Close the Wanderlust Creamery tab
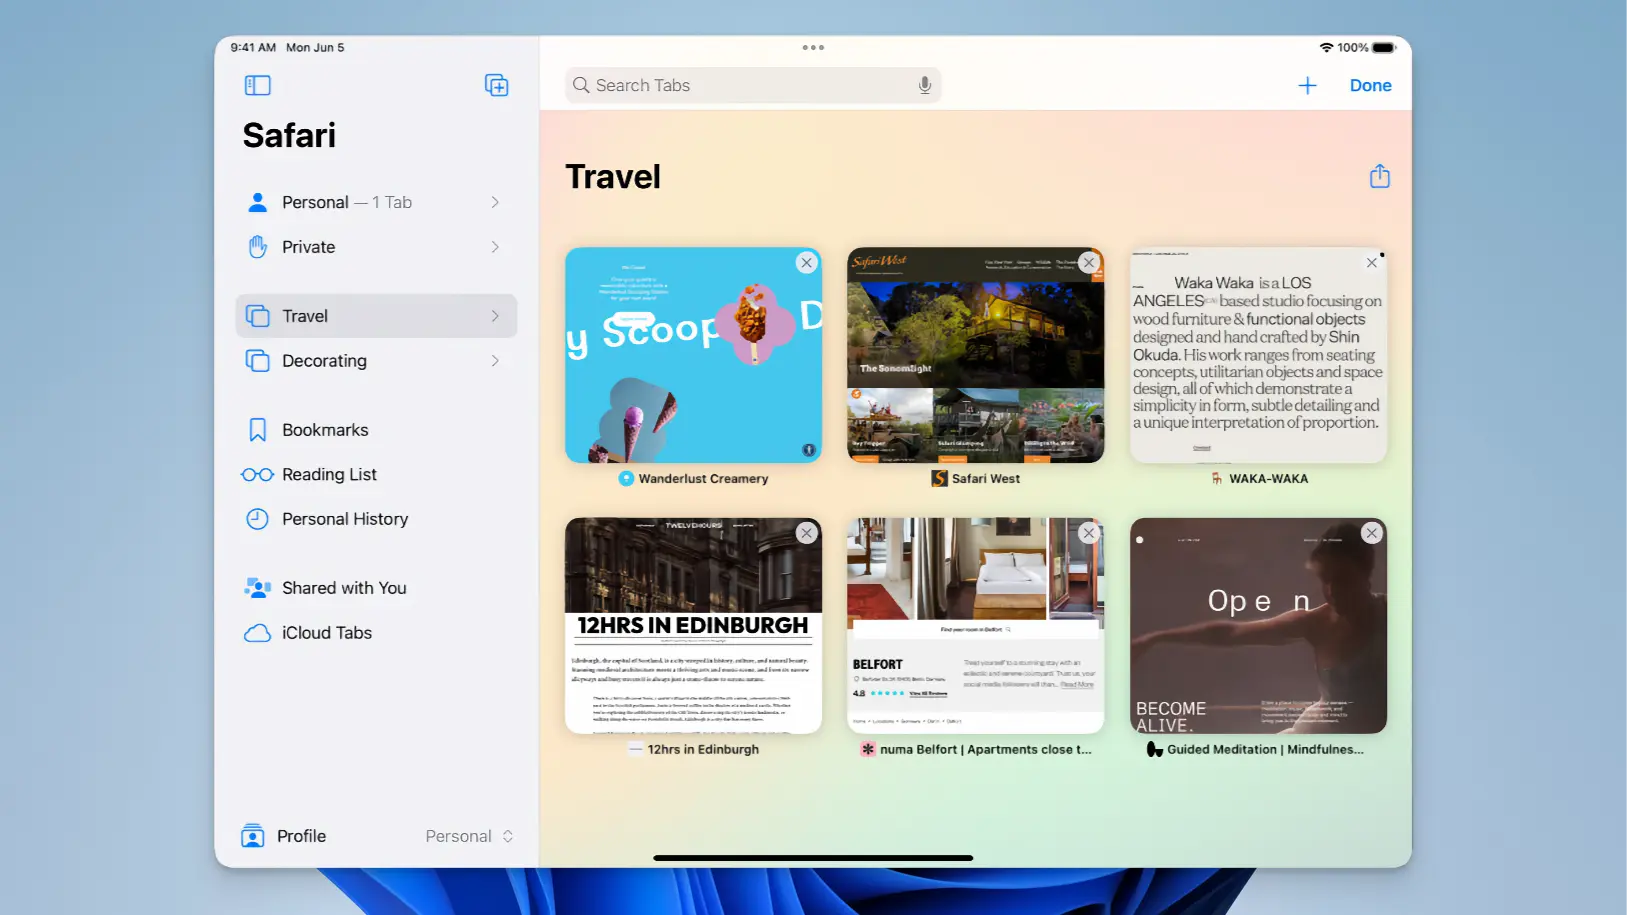 coord(807,262)
